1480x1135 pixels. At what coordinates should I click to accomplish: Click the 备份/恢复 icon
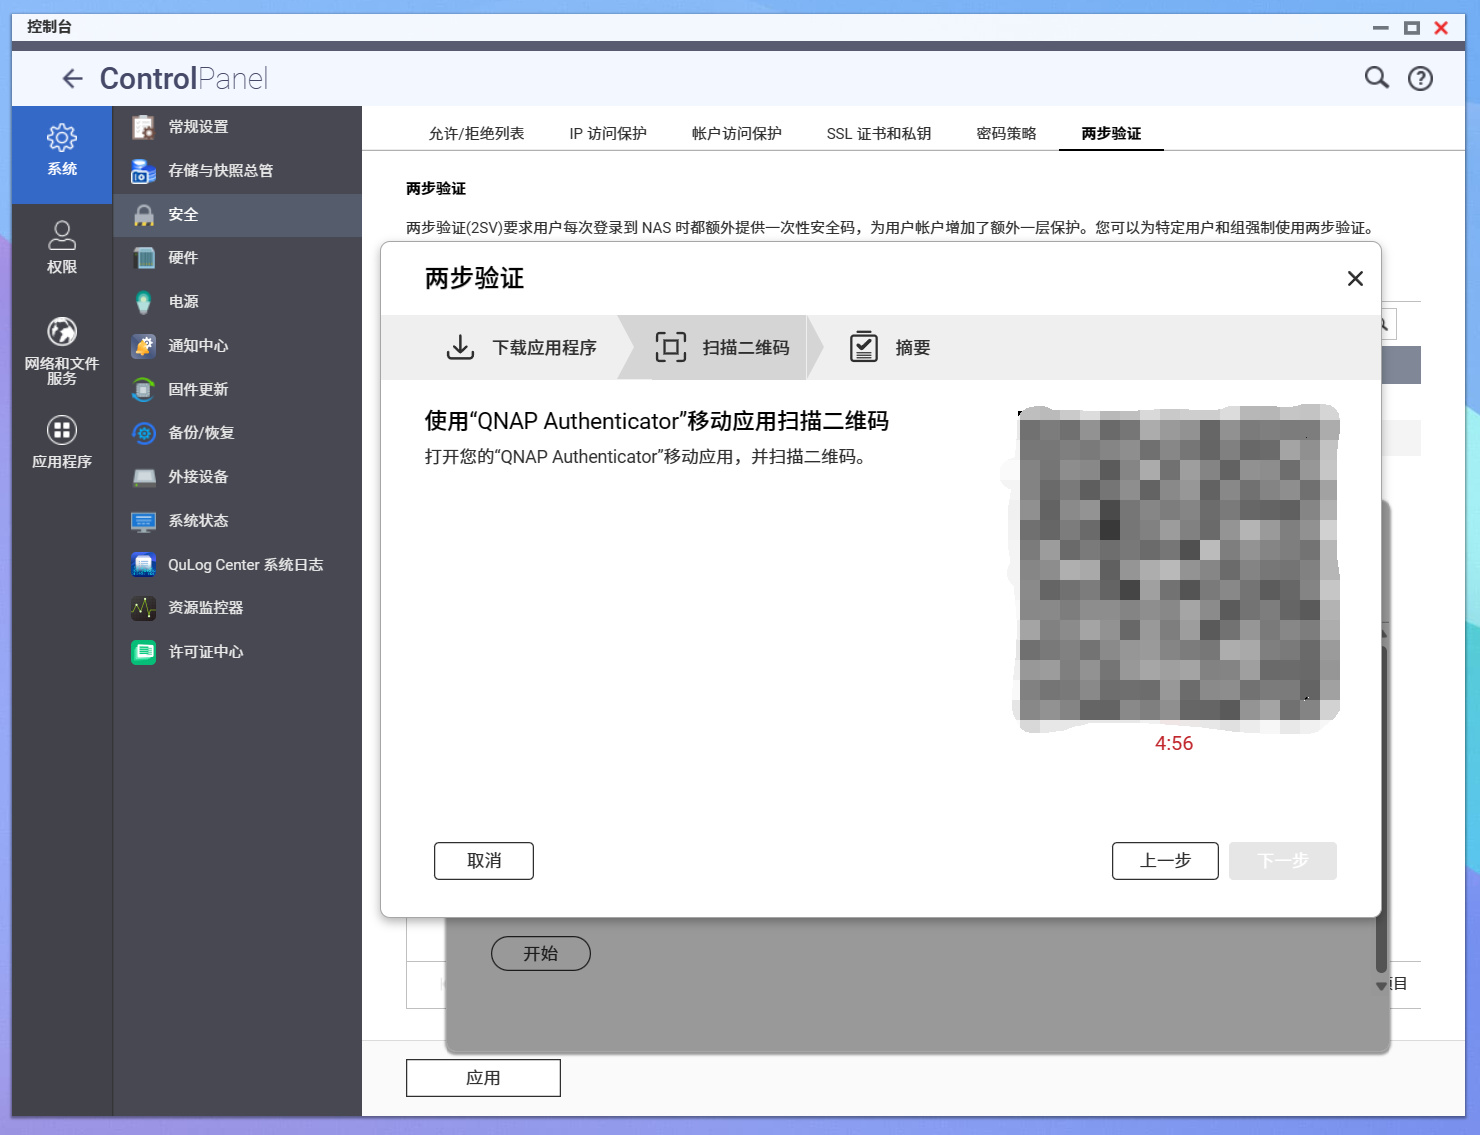pos(144,433)
